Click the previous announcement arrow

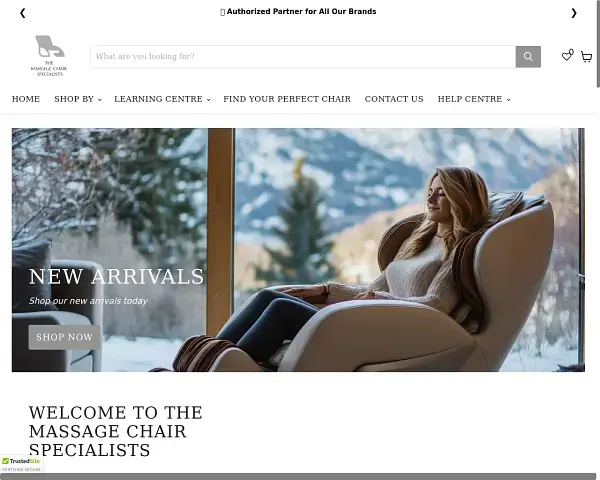coord(23,13)
